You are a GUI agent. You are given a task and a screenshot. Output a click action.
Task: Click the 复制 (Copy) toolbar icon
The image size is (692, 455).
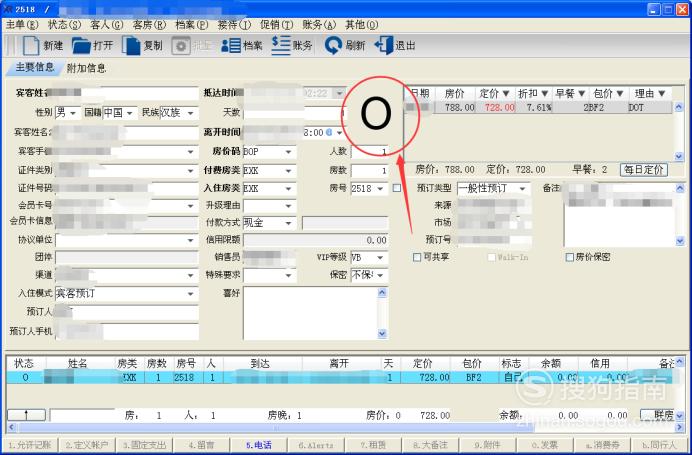pos(131,45)
